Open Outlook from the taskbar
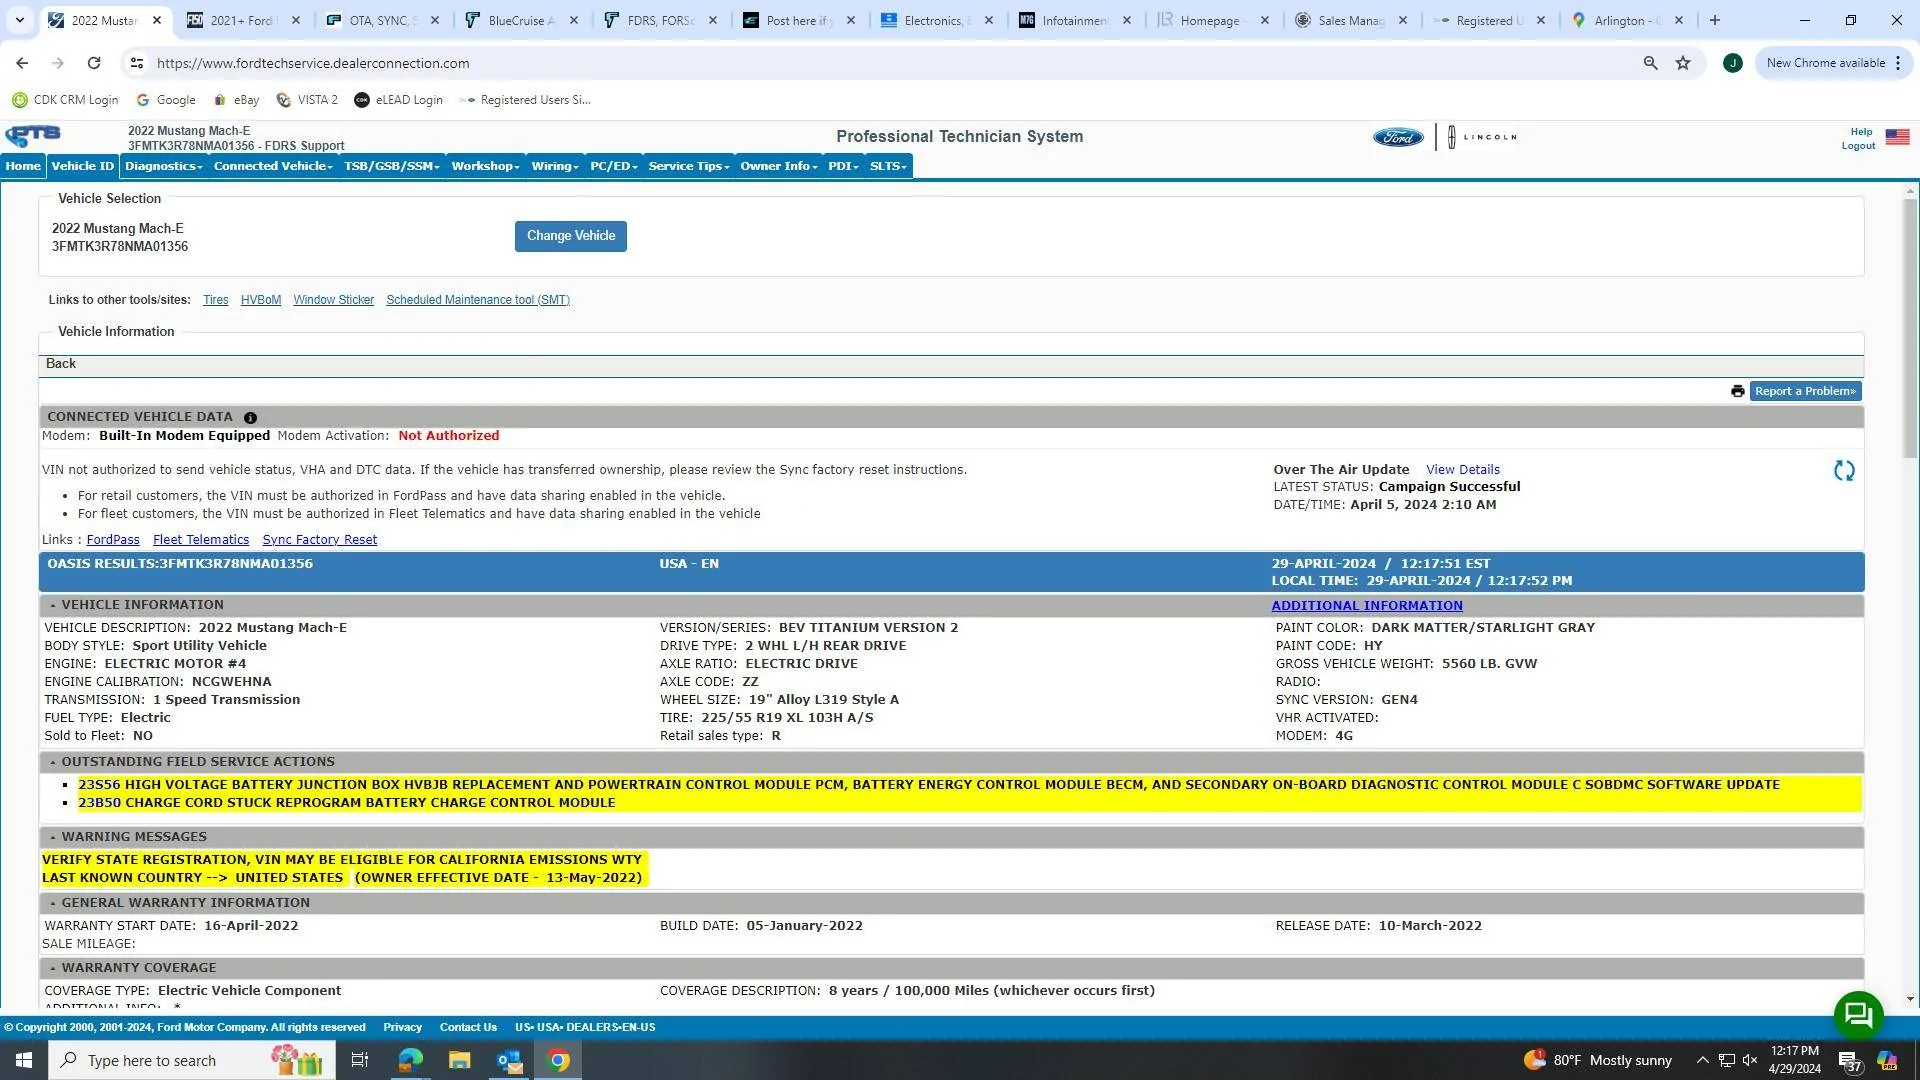The width and height of the screenshot is (1920, 1080). click(x=509, y=1060)
